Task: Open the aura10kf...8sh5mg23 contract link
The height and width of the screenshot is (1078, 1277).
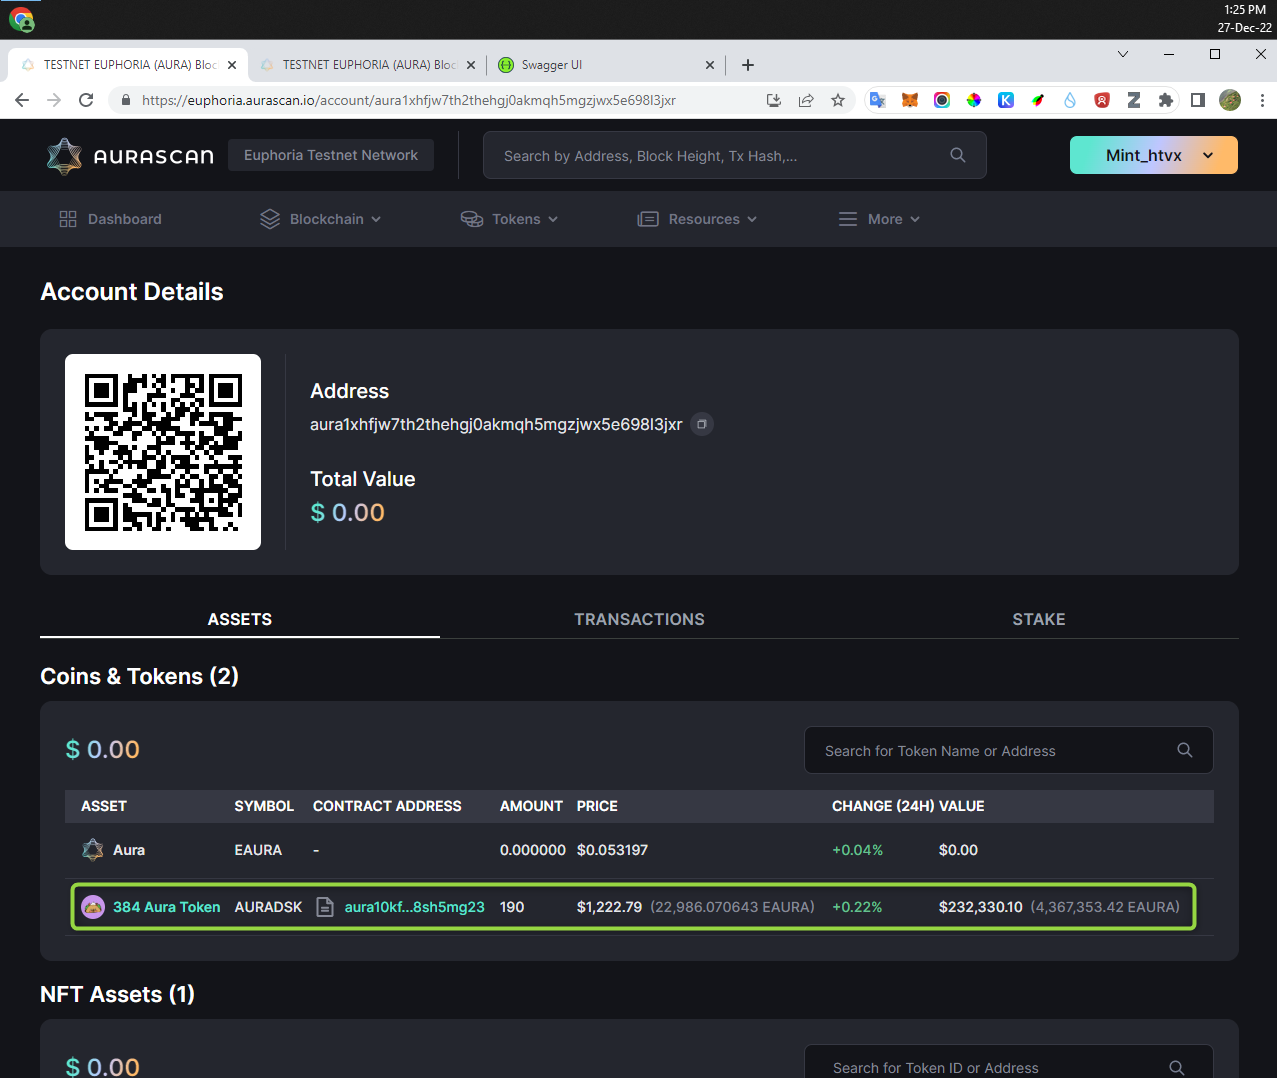Action: coord(413,907)
